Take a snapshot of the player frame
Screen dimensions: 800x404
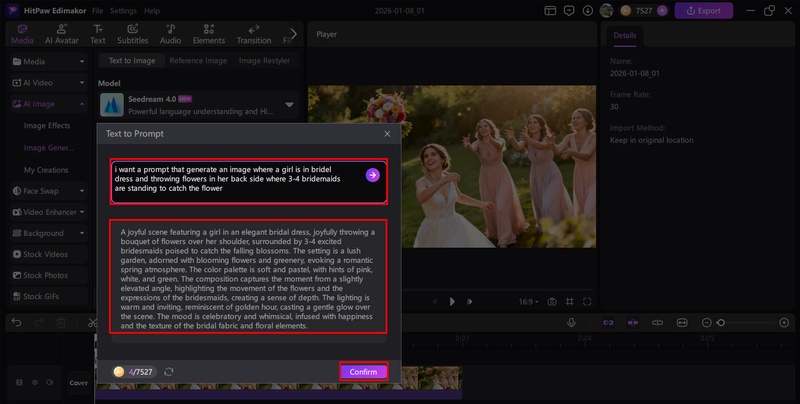[551, 301]
